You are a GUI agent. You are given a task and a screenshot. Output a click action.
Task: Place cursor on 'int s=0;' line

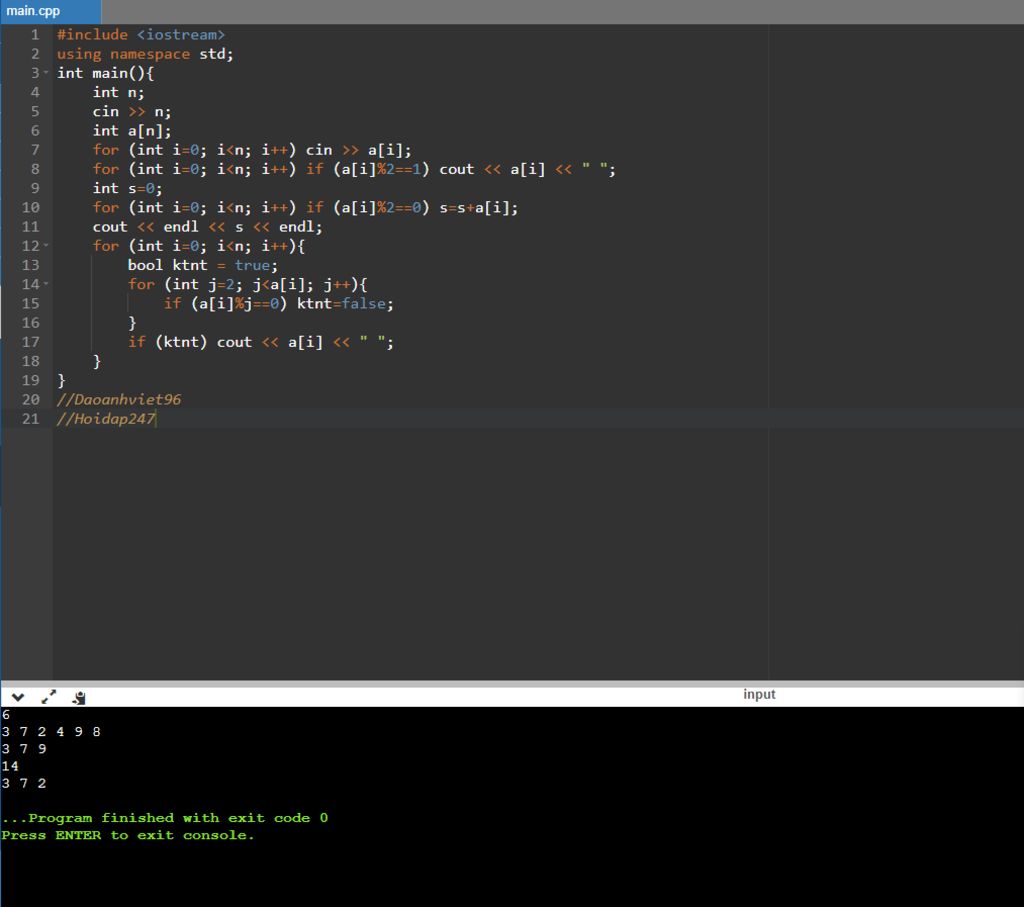click(127, 188)
